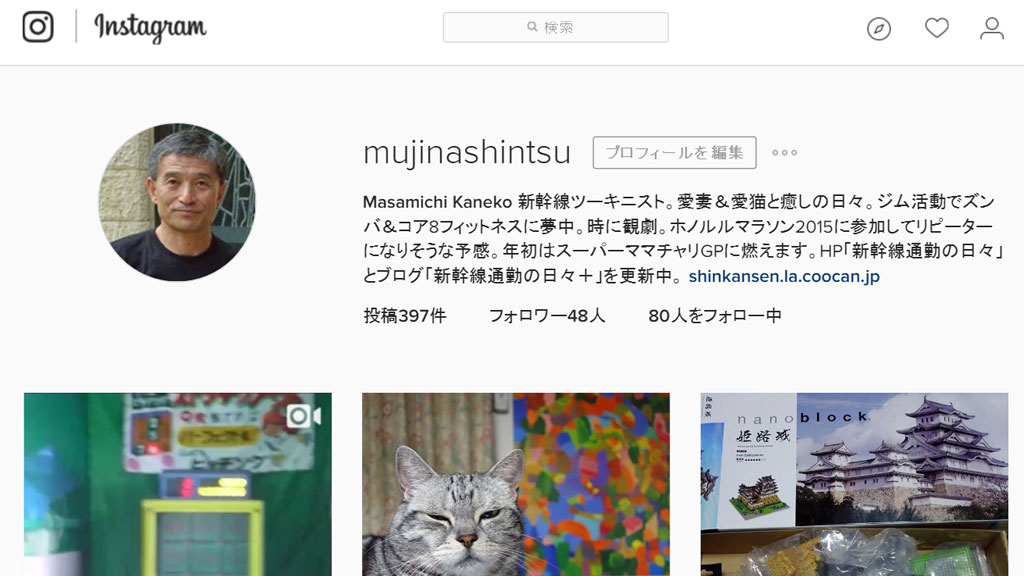Open the profile person icon in header
The image size is (1024, 576).
(991, 28)
